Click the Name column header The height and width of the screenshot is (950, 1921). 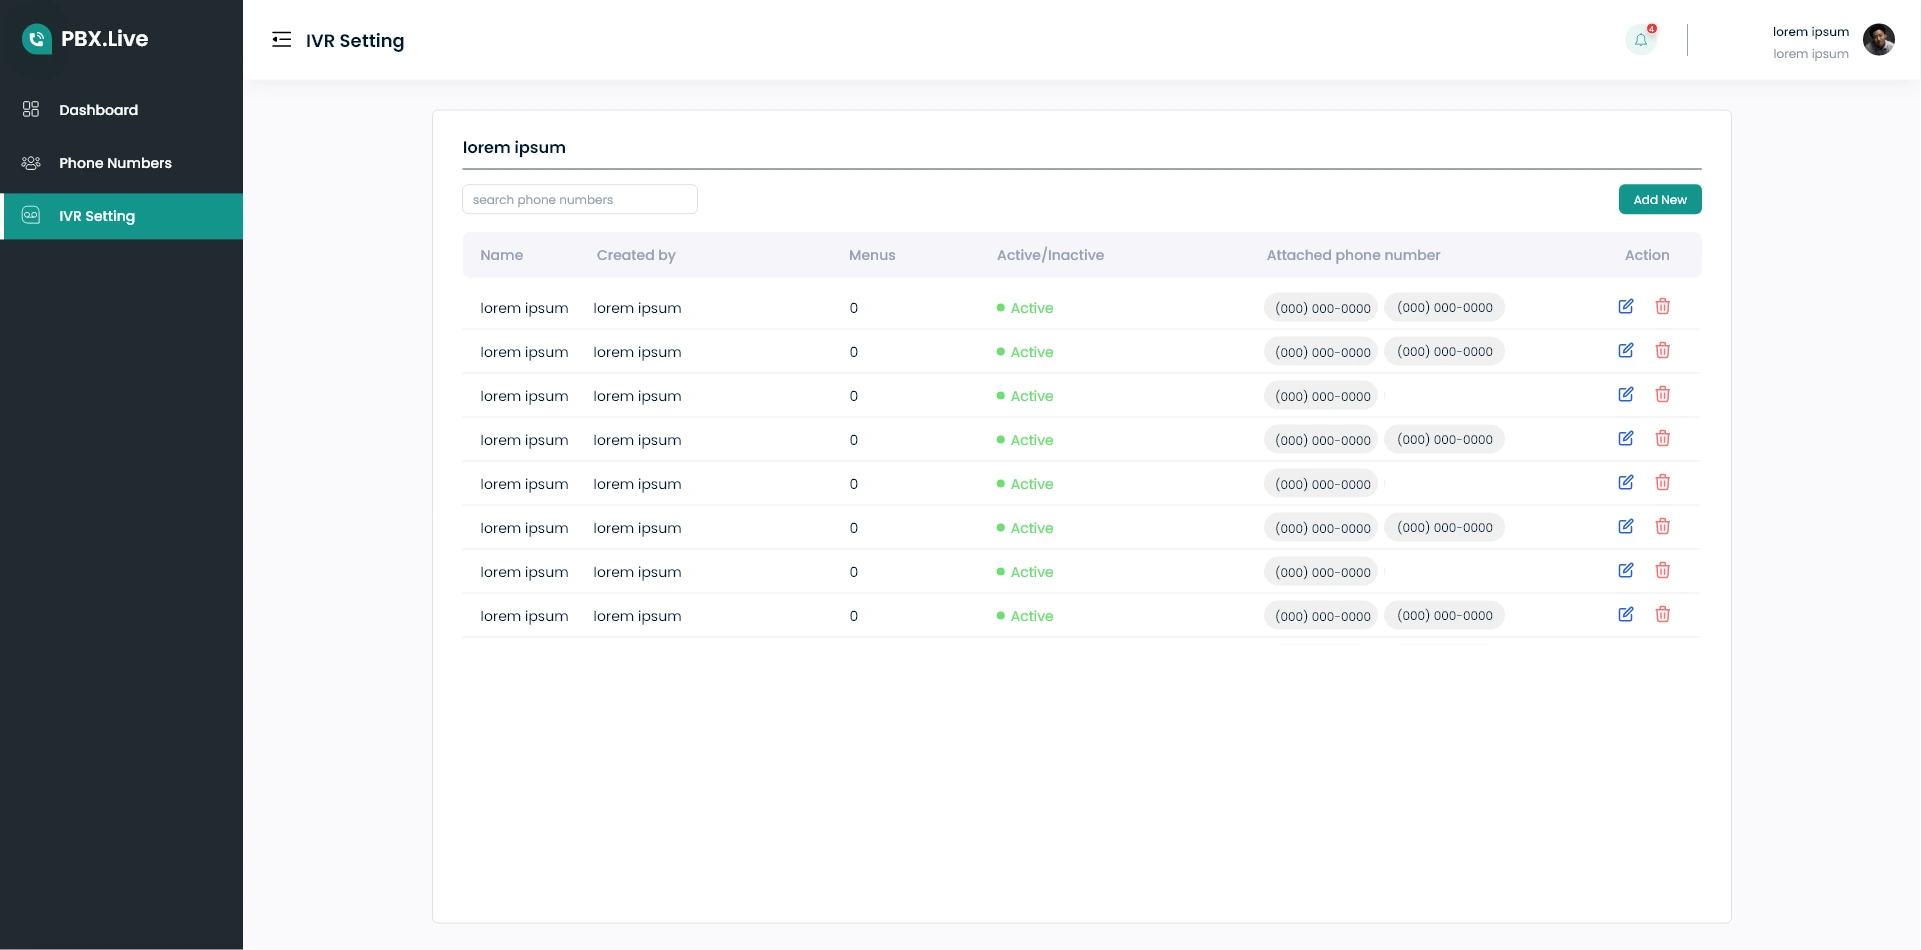tap(501, 255)
